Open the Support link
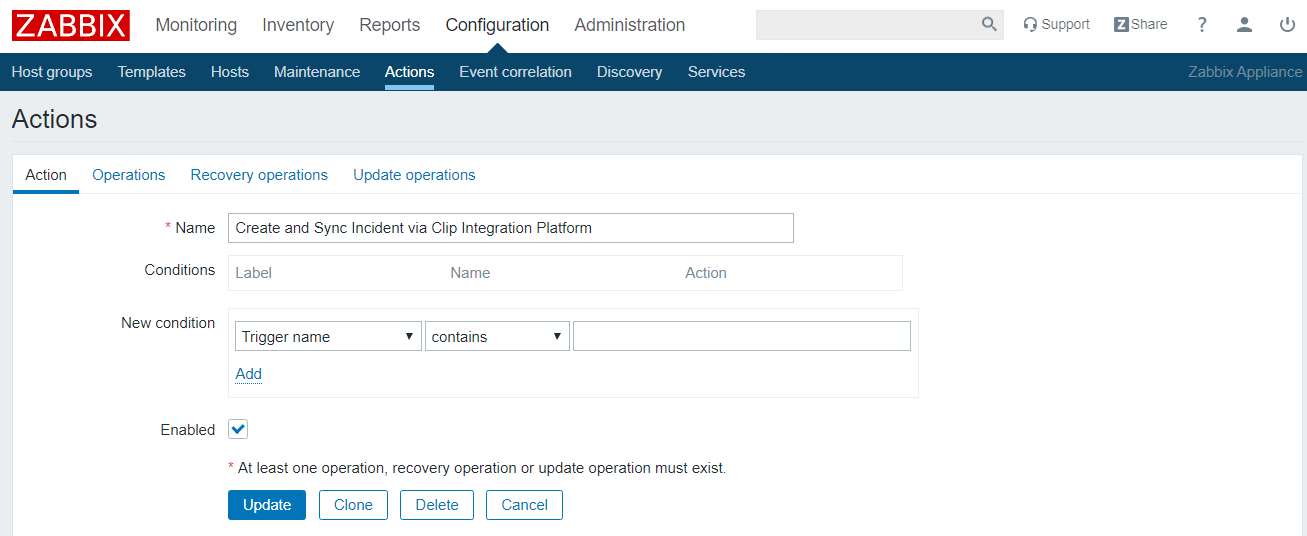The height and width of the screenshot is (536, 1307). pyautogui.click(x=1056, y=24)
